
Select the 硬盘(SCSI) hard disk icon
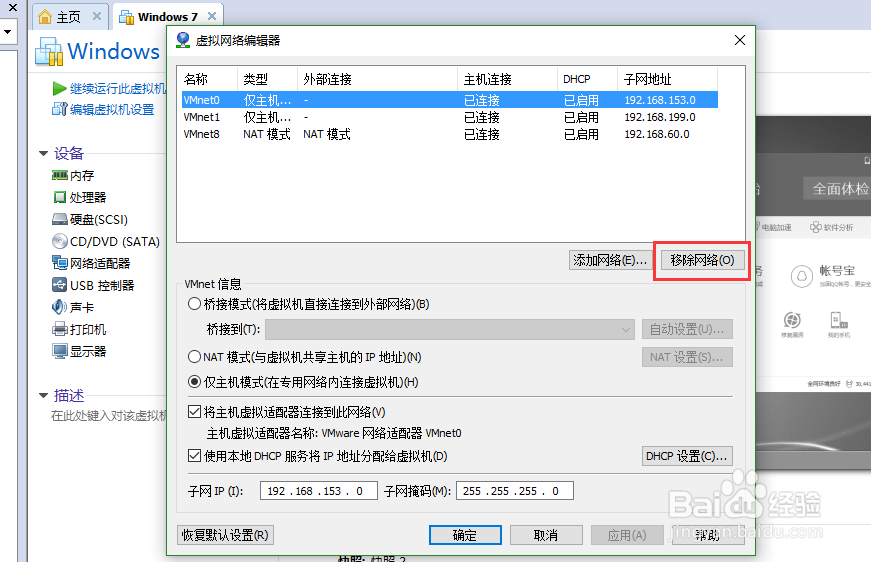(59, 219)
